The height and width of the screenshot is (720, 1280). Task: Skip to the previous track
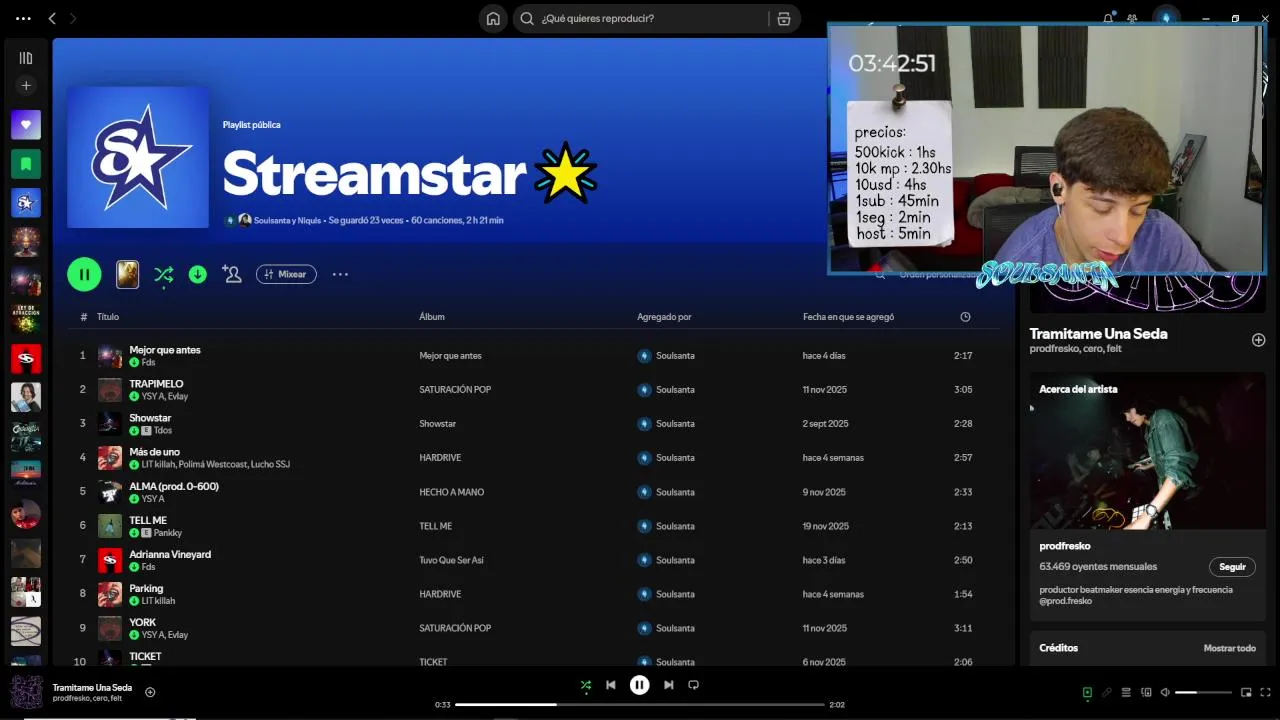pyautogui.click(x=611, y=685)
